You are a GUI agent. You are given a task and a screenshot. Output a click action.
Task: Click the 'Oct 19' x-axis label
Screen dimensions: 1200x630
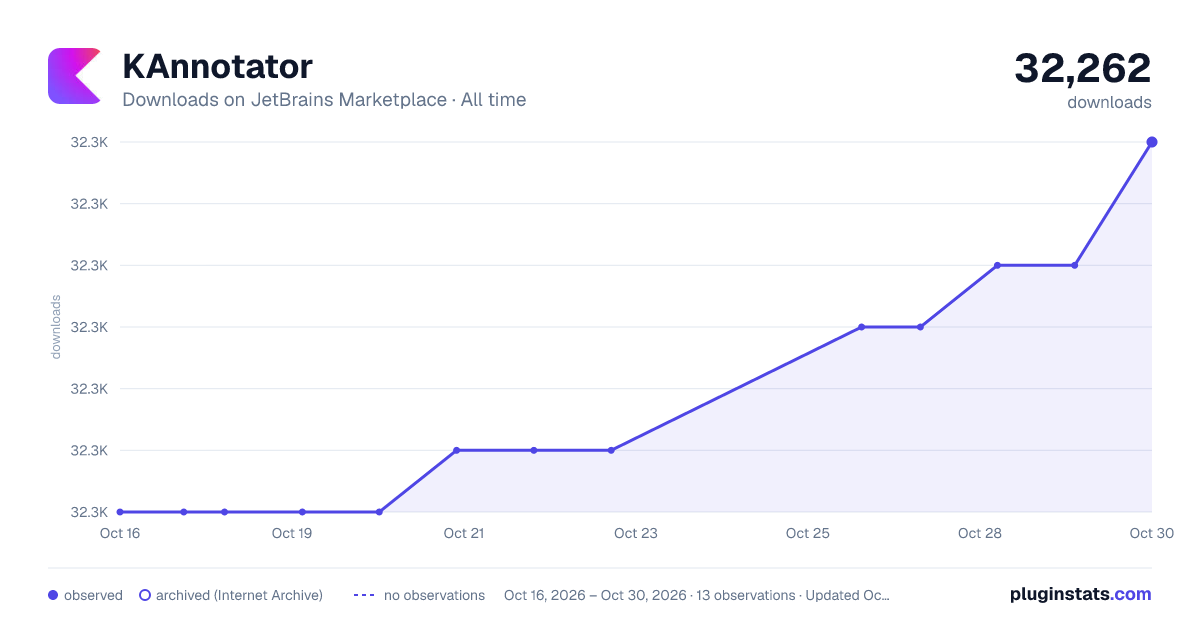[292, 533]
